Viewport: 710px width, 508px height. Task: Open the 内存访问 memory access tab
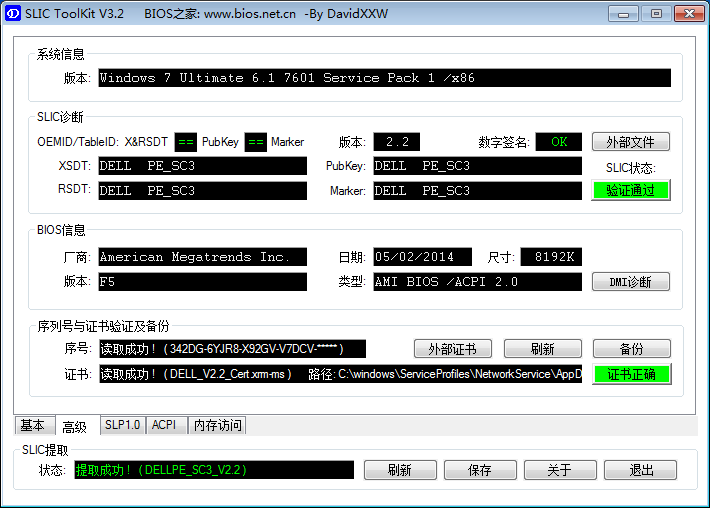[x=217, y=425]
